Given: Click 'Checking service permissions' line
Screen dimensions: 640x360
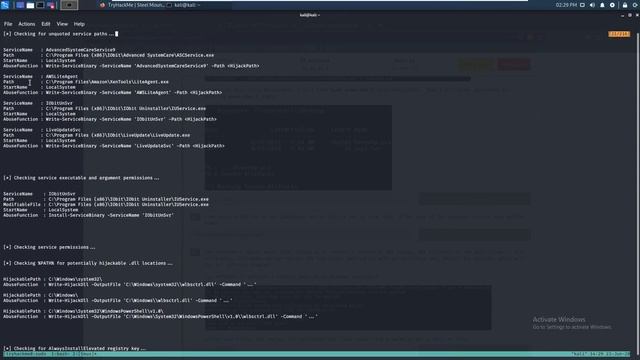Looking at the screenshot, I should (x=49, y=247).
